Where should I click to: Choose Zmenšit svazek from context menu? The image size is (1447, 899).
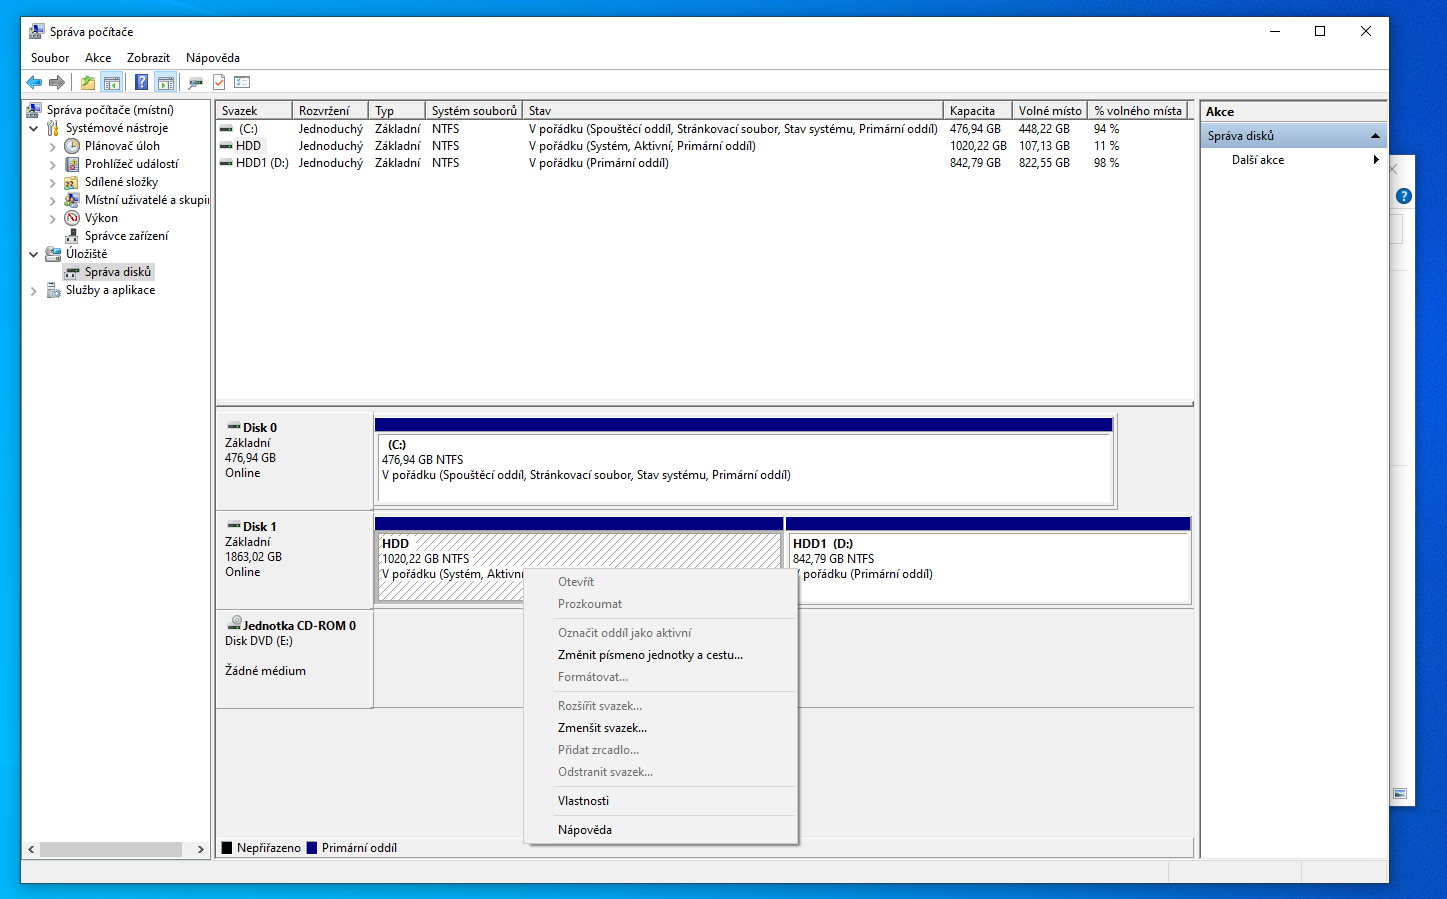[602, 728]
